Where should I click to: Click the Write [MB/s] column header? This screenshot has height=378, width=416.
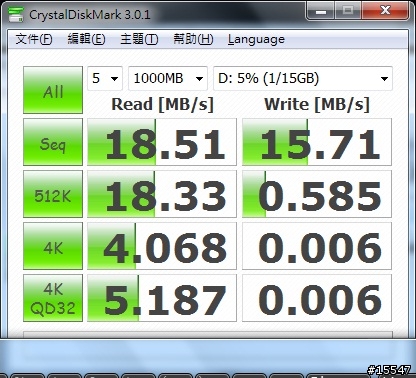pos(317,105)
